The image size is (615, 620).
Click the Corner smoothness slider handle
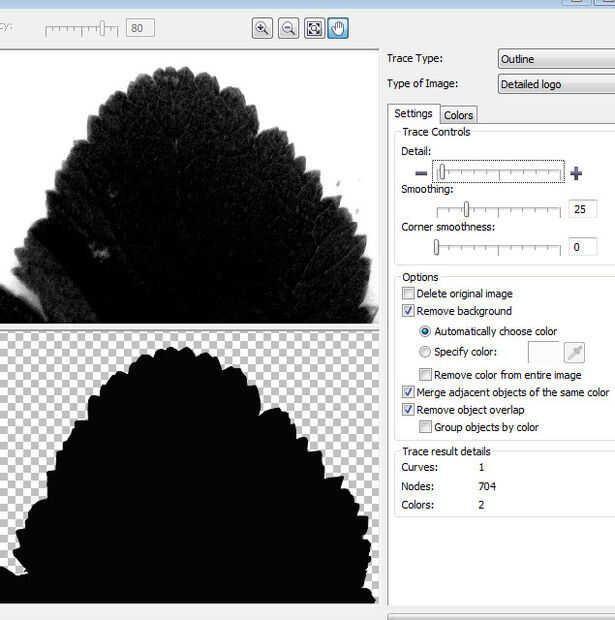[x=436, y=247]
